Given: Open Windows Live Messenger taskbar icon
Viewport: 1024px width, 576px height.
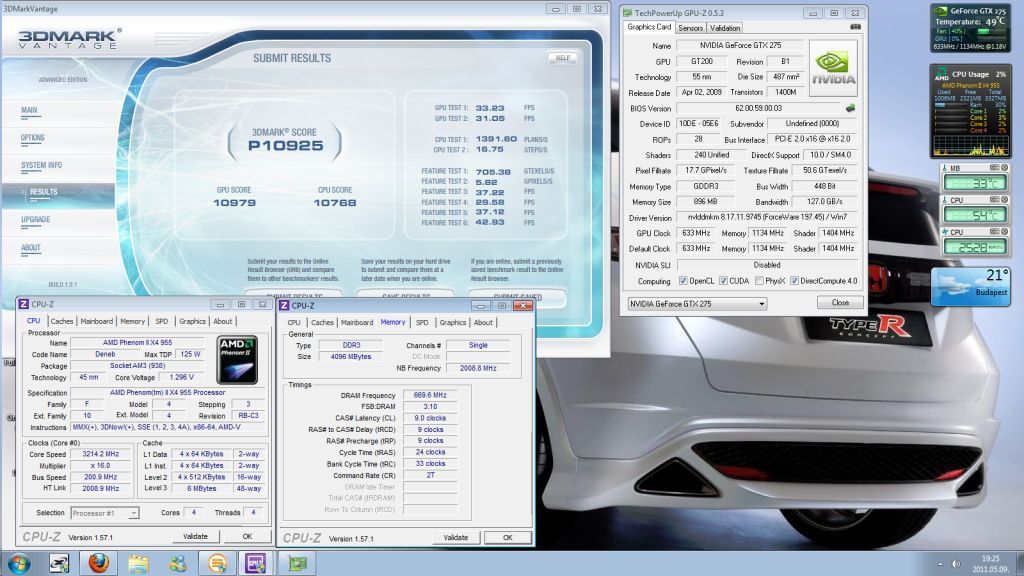Looking at the screenshot, I should click(x=177, y=563).
